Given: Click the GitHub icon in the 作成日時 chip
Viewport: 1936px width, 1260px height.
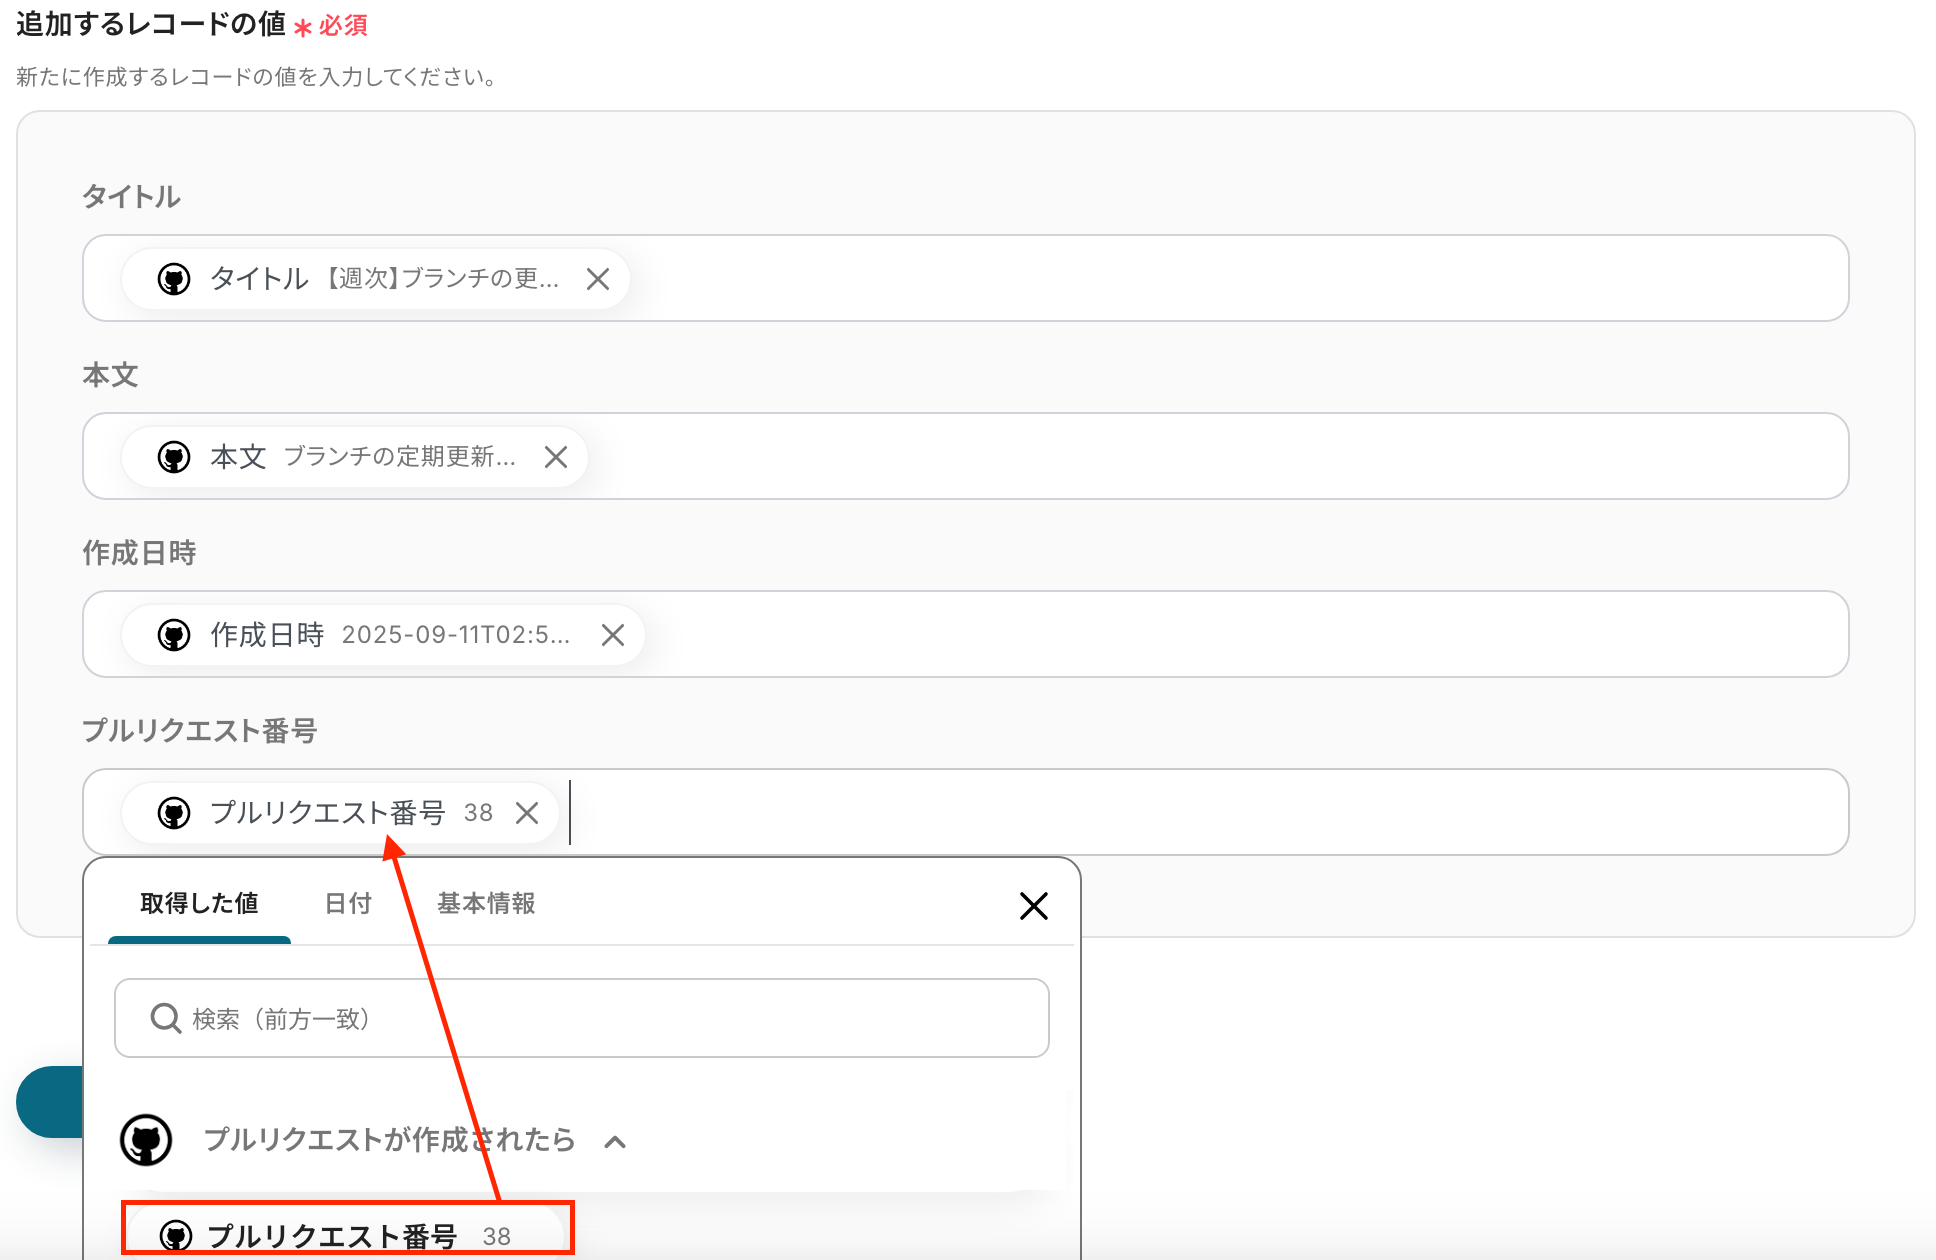Looking at the screenshot, I should coord(174,635).
